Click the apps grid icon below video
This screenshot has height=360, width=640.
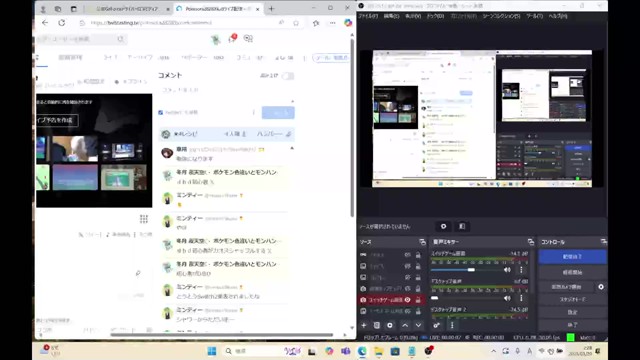click(x=144, y=219)
